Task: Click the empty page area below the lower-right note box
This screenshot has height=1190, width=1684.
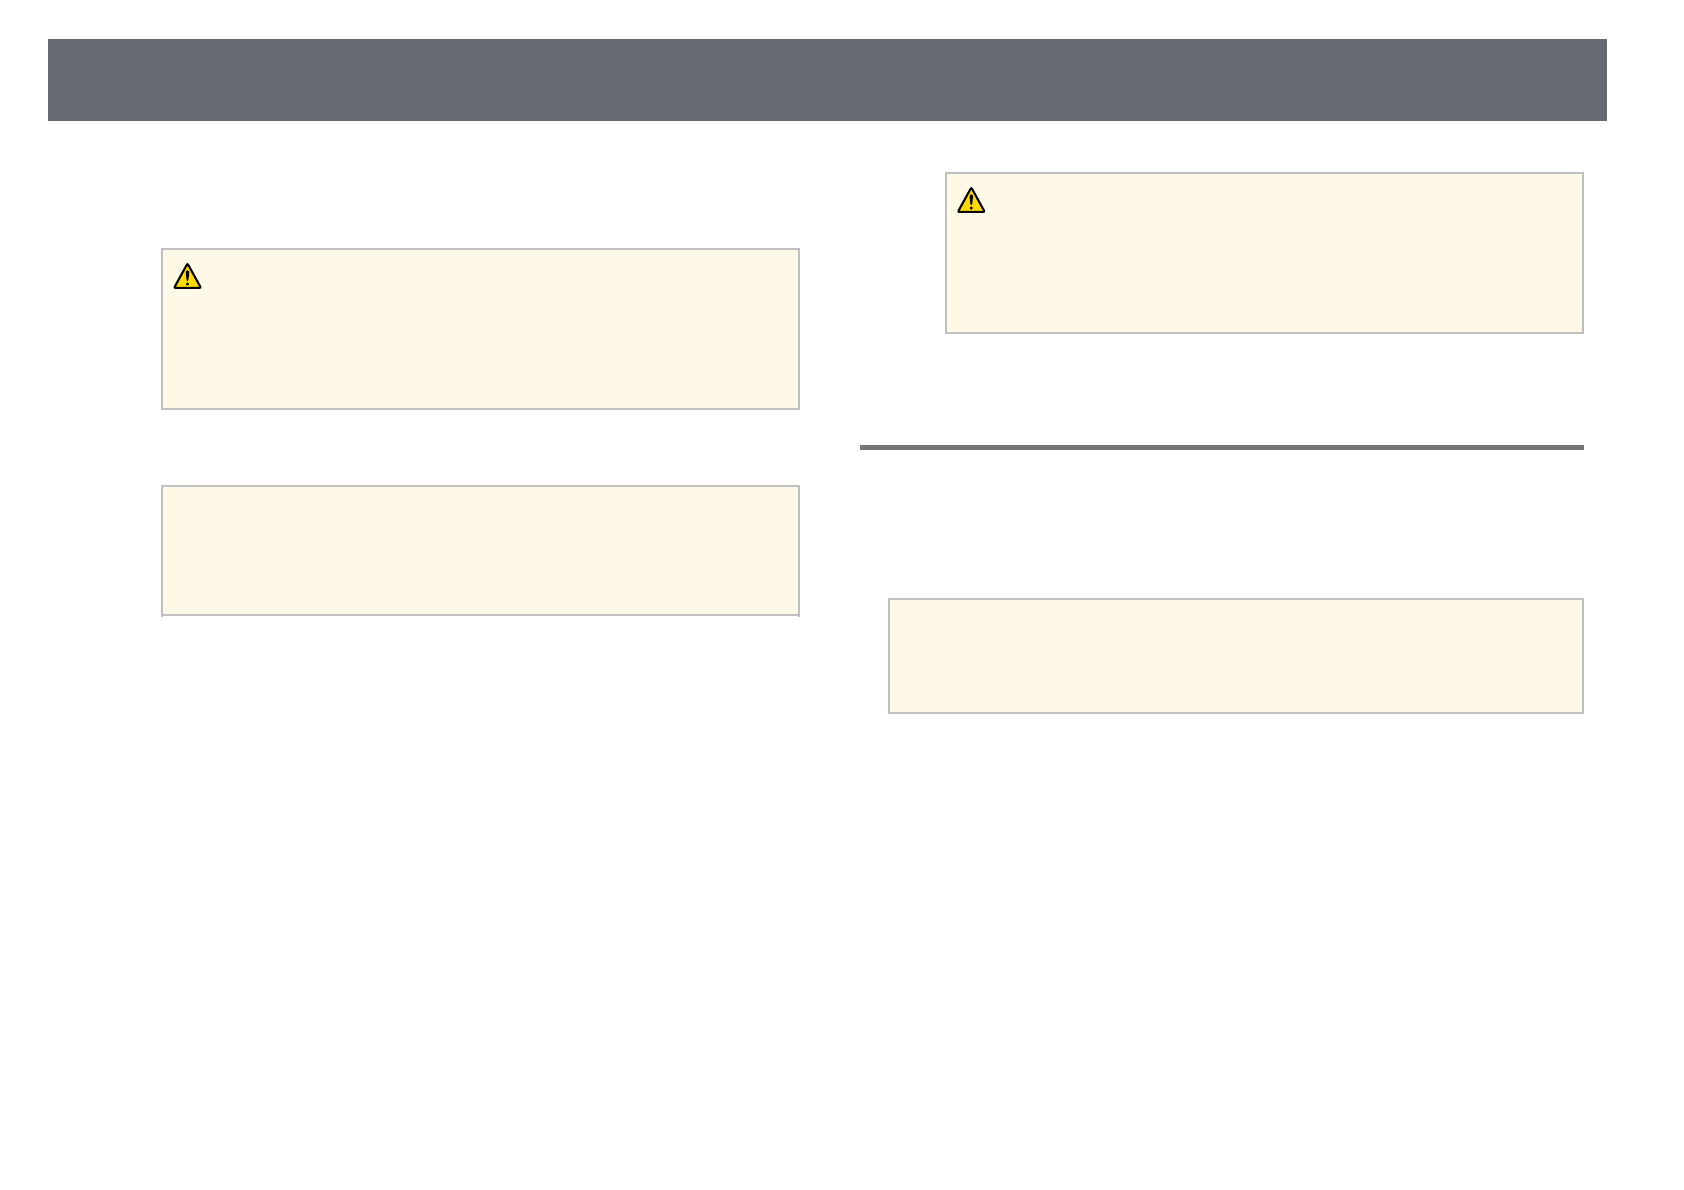Action: pos(1235,900)
